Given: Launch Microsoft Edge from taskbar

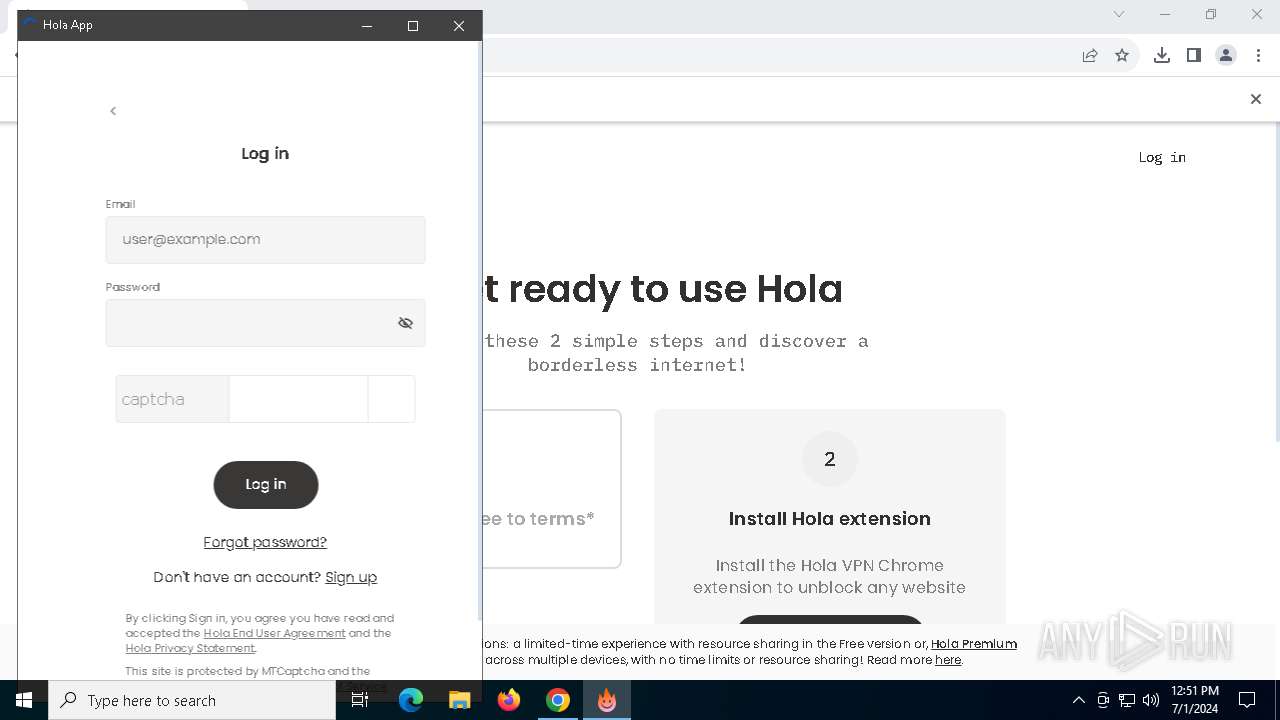Looking at the screenshot, I should tap(411, 700).
